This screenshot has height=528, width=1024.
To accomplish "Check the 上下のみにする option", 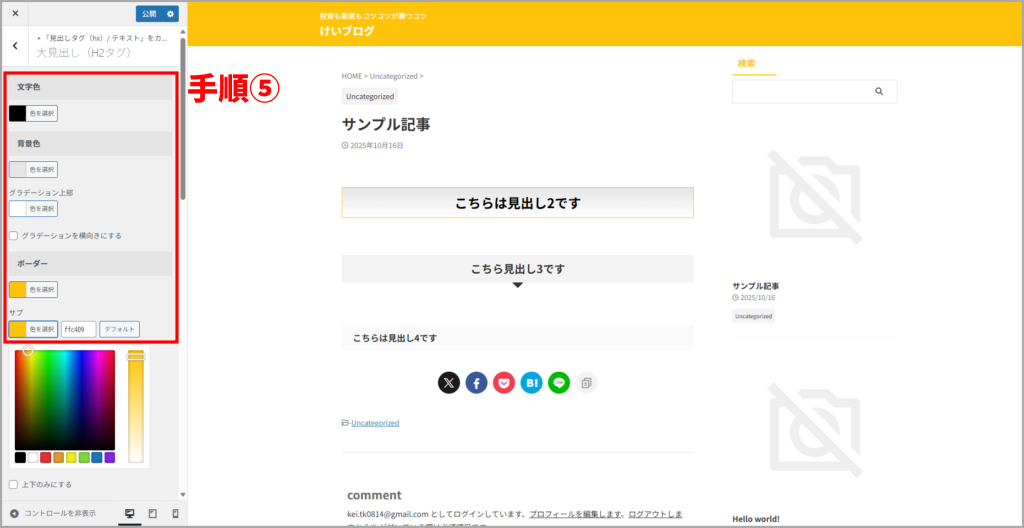I will click(x=14, y=485).
